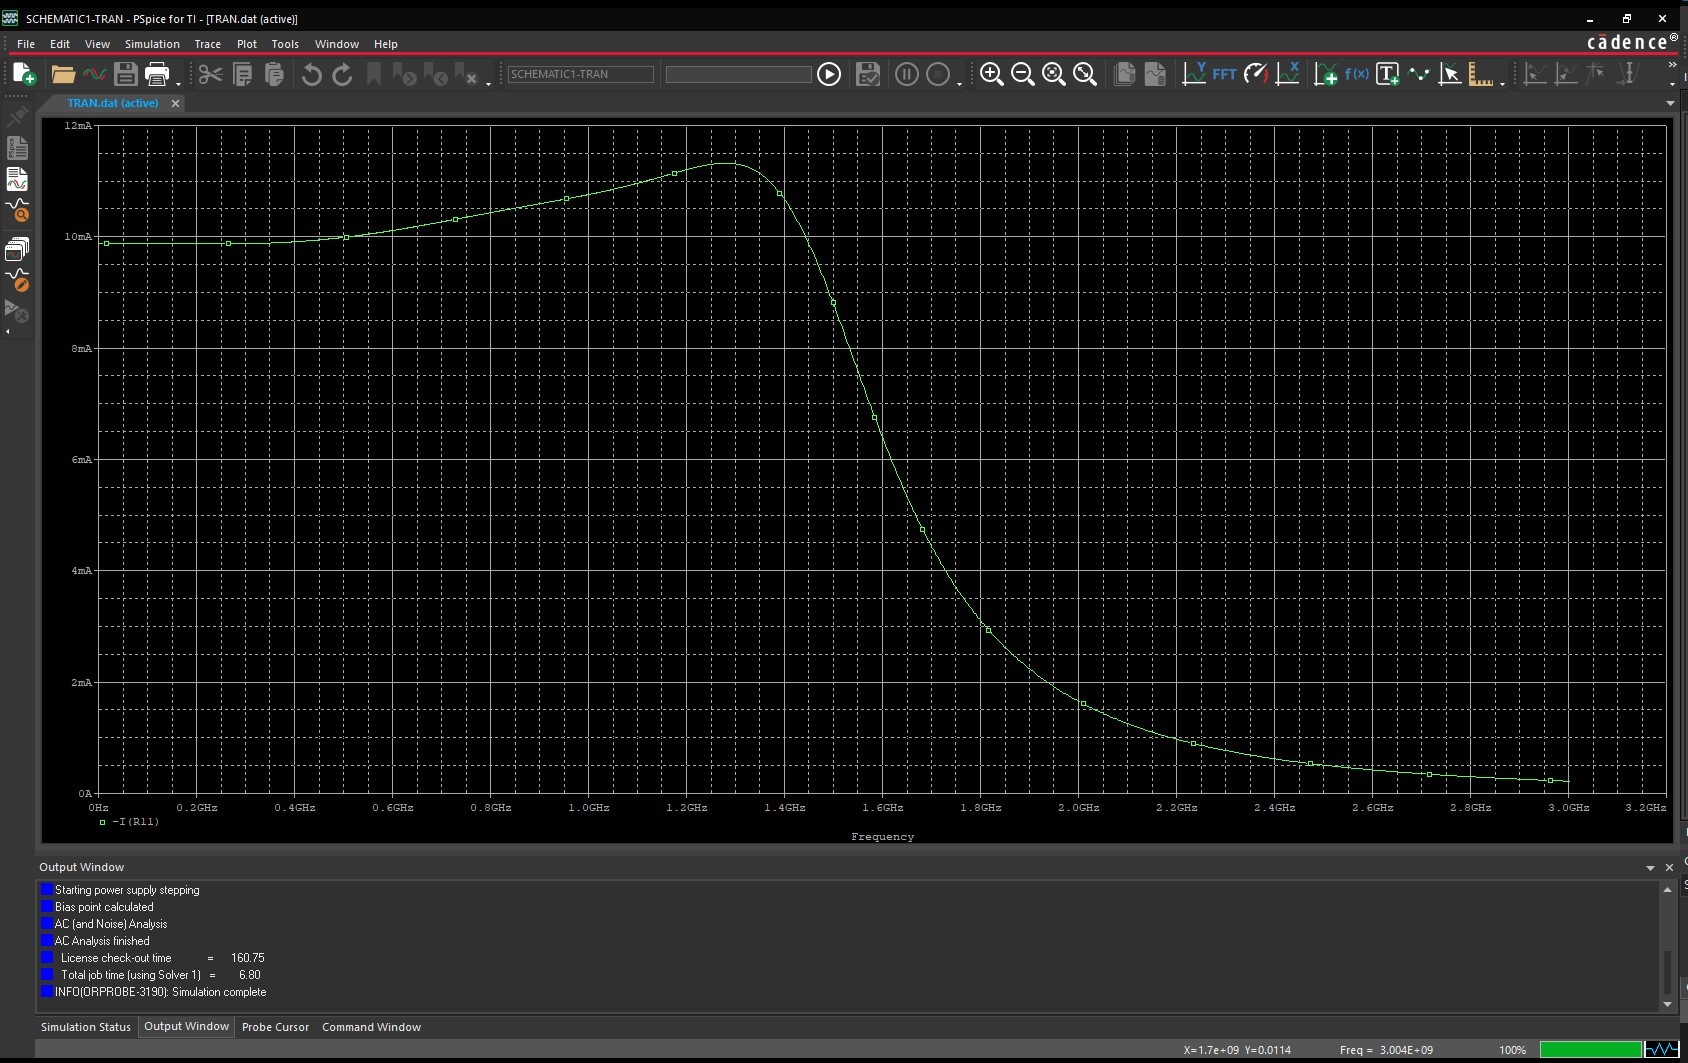Save with the floppy disk icon
Screen dimensions: 1688x1063
(125, 74)
